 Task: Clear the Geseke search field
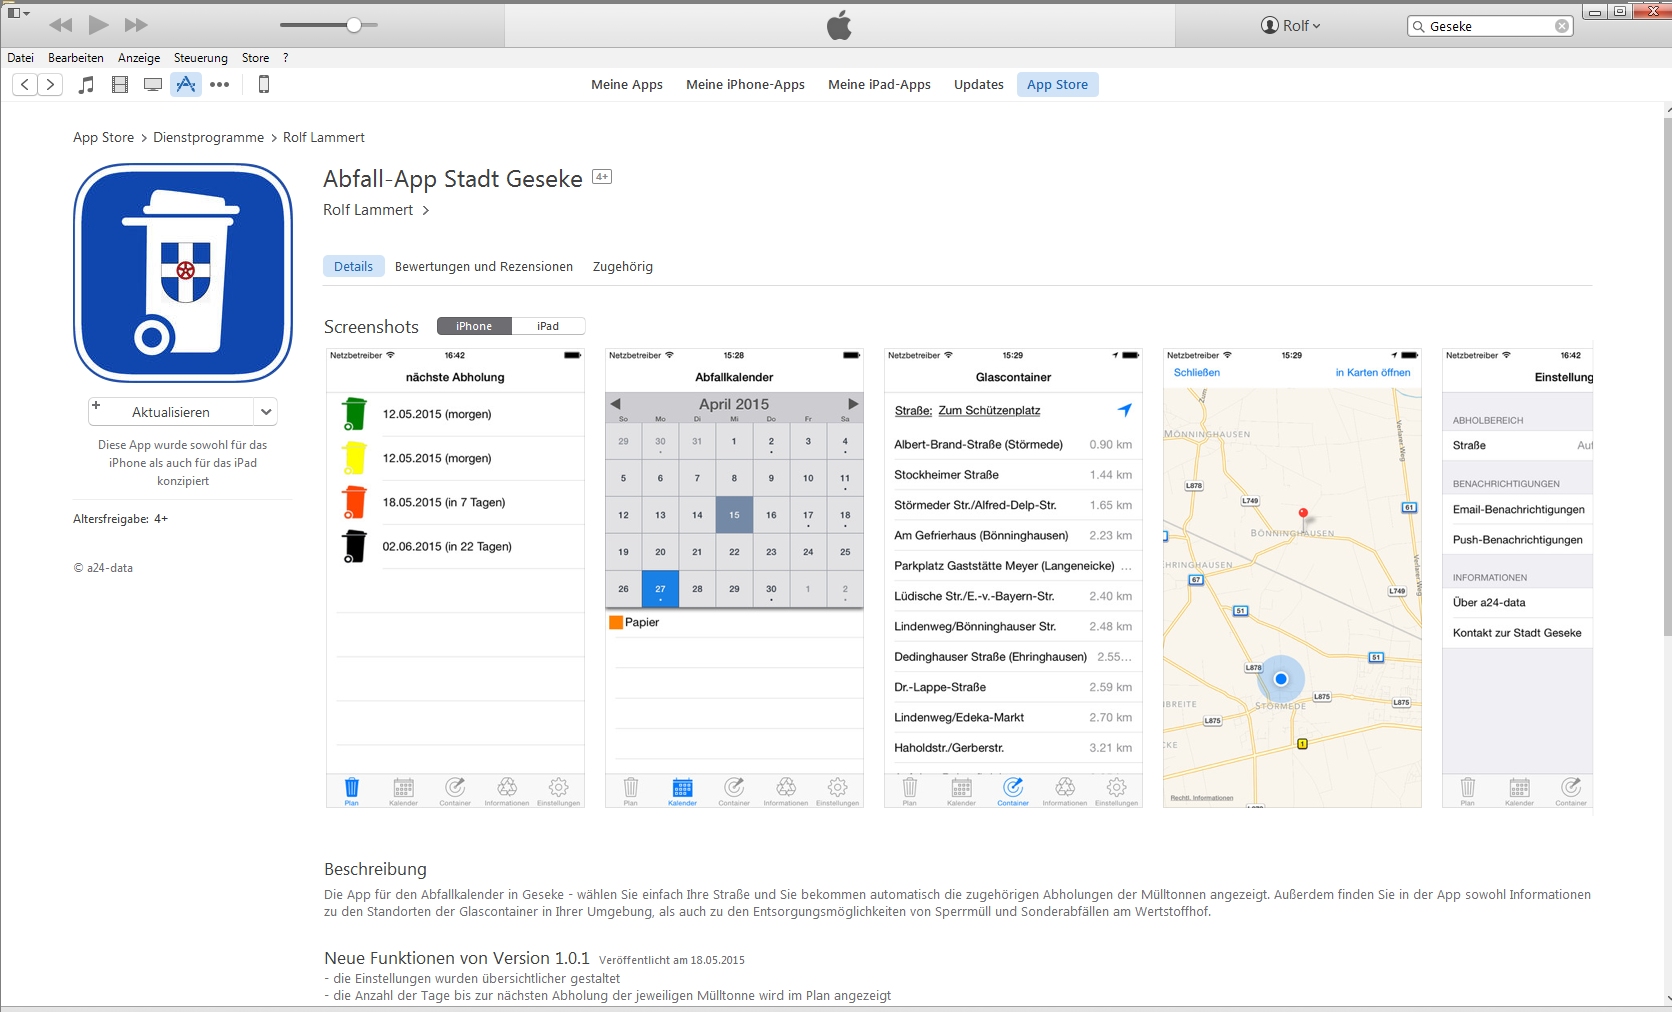(1561, 27)
